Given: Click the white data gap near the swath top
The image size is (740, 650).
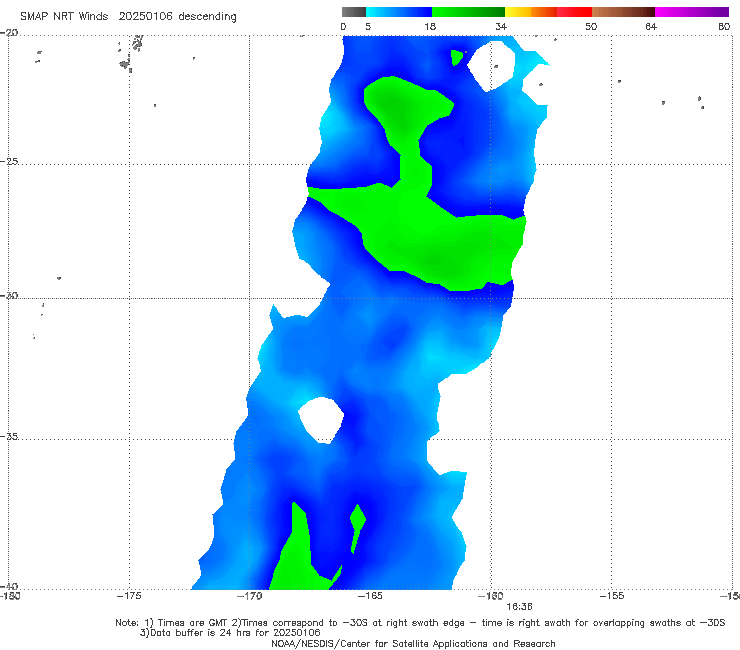Looking at the screenshot, I should pyautogui.click(x=491, y=65).
